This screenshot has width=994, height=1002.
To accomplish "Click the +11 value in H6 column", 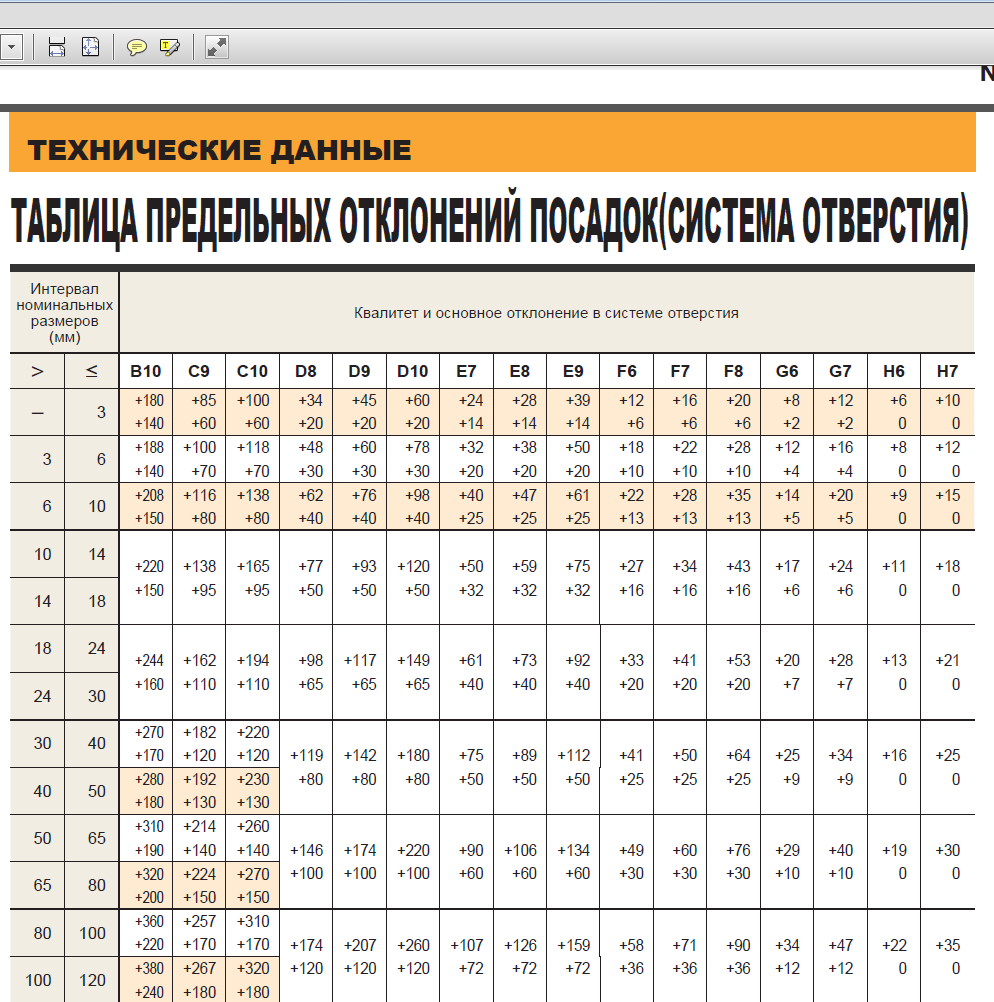I will tap(894, 566).
